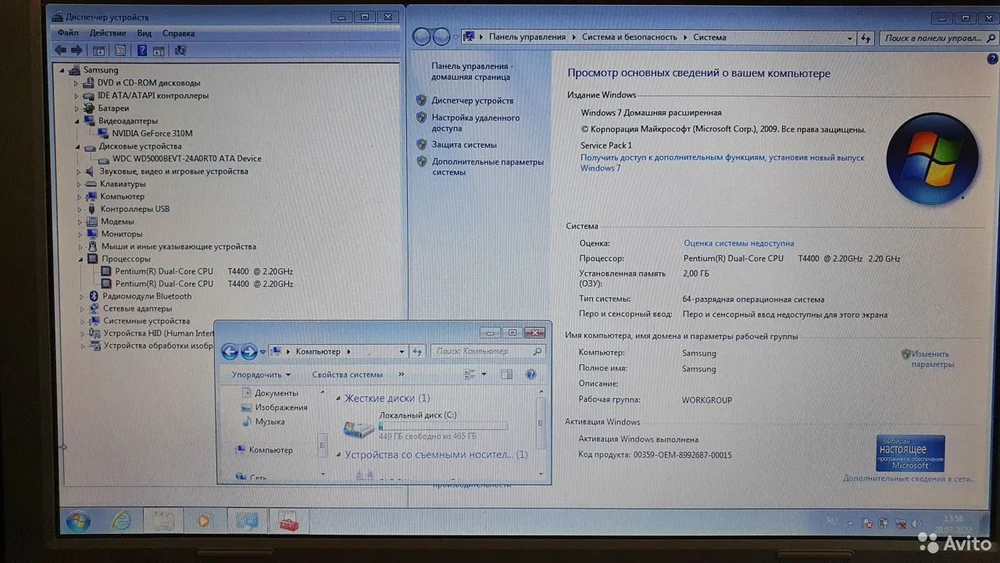
Task: Collapse the Жесткие диски group
Action: (x=338, y=398)
